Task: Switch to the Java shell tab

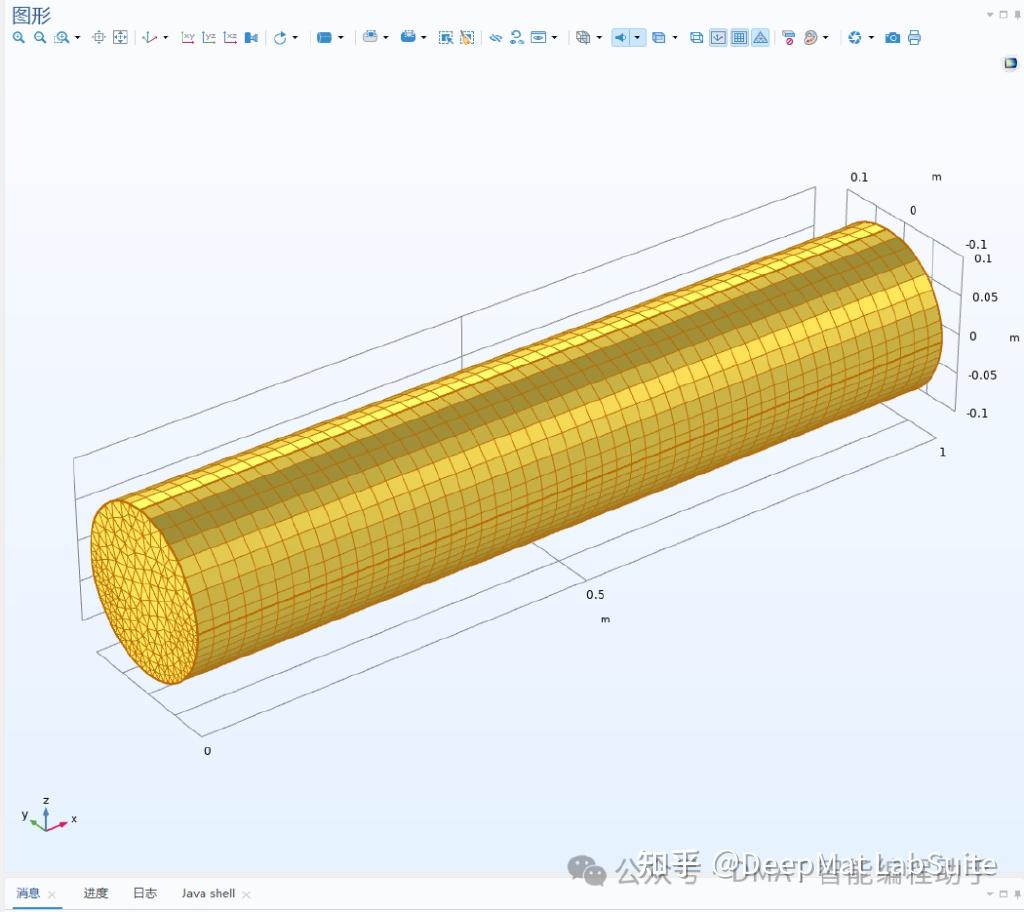Action: pyautogui.click(x=207, y=893)
